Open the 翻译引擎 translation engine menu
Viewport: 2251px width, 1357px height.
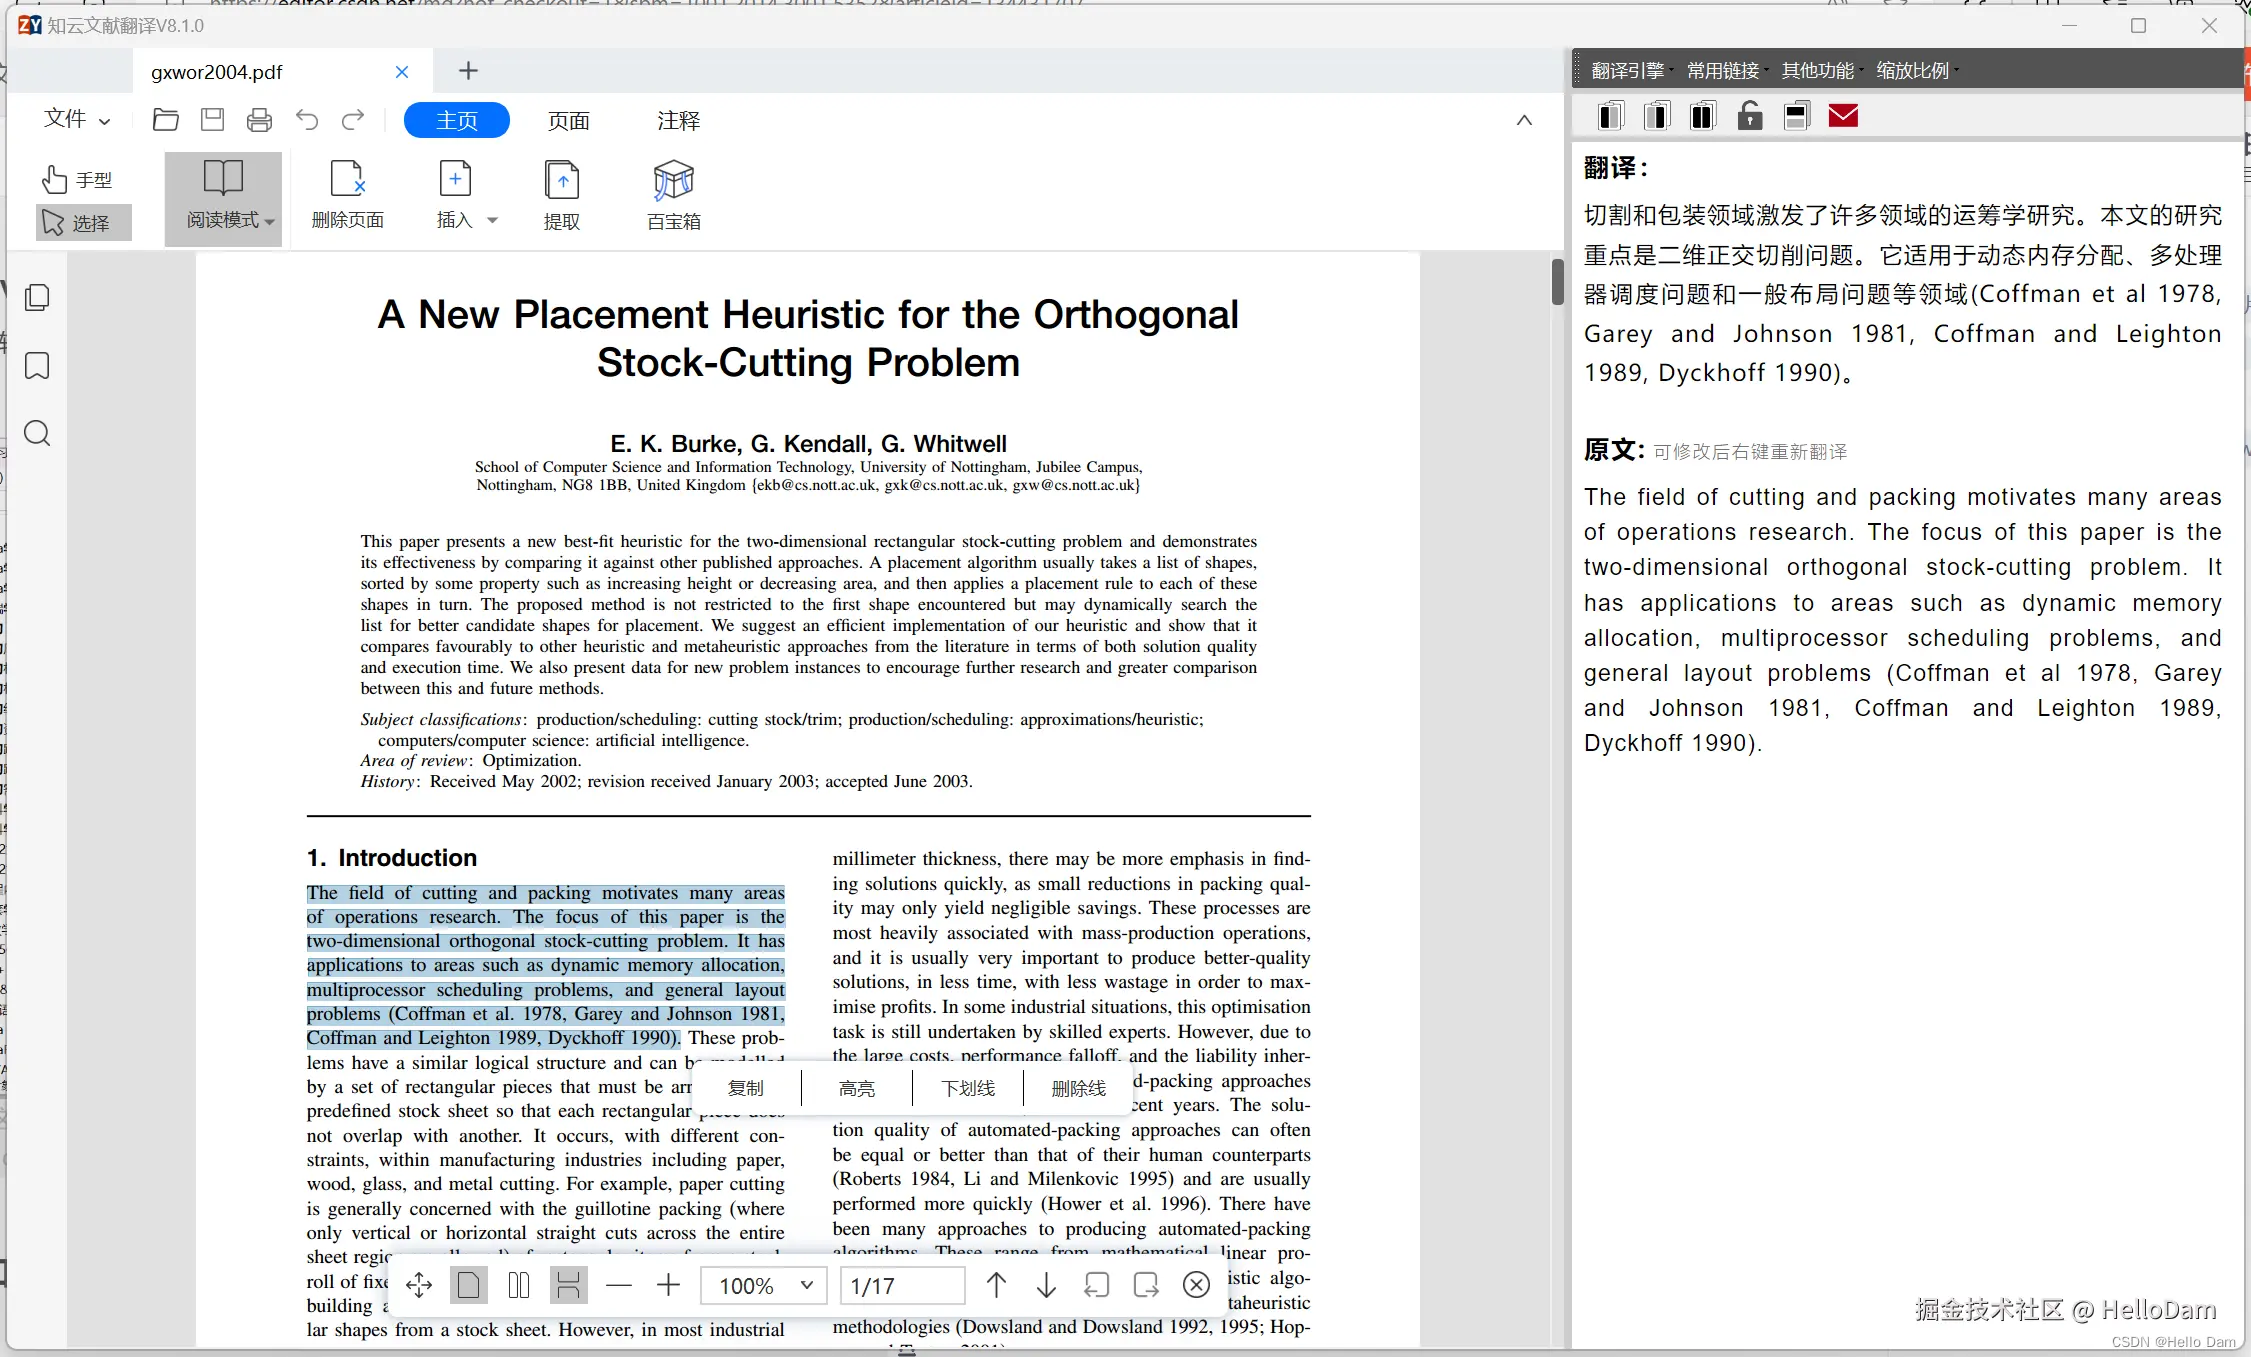tap(1627, 70)
